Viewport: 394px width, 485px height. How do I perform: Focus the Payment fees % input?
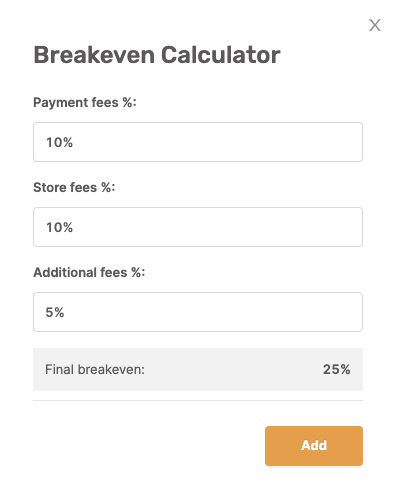tap(198, 142)
